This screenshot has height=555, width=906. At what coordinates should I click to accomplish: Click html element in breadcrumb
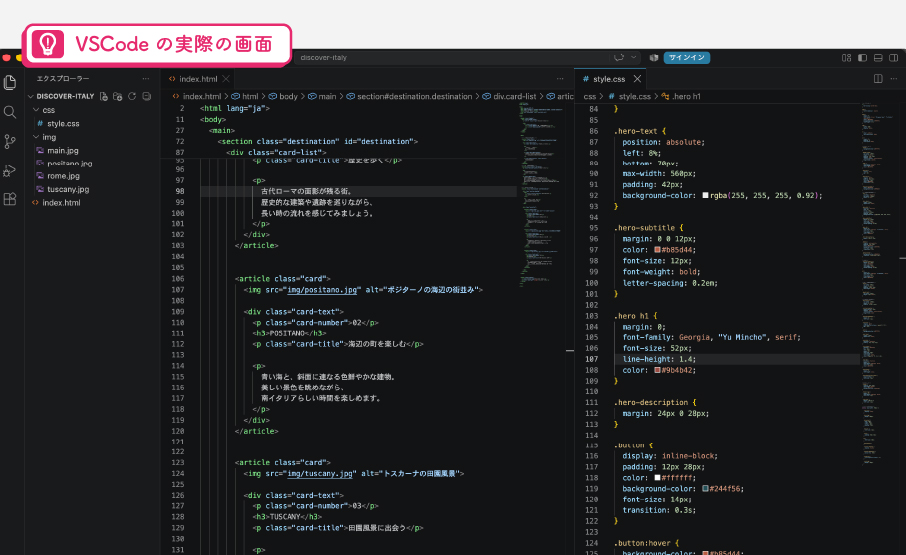pyautogui.click(x=250, y=96)
